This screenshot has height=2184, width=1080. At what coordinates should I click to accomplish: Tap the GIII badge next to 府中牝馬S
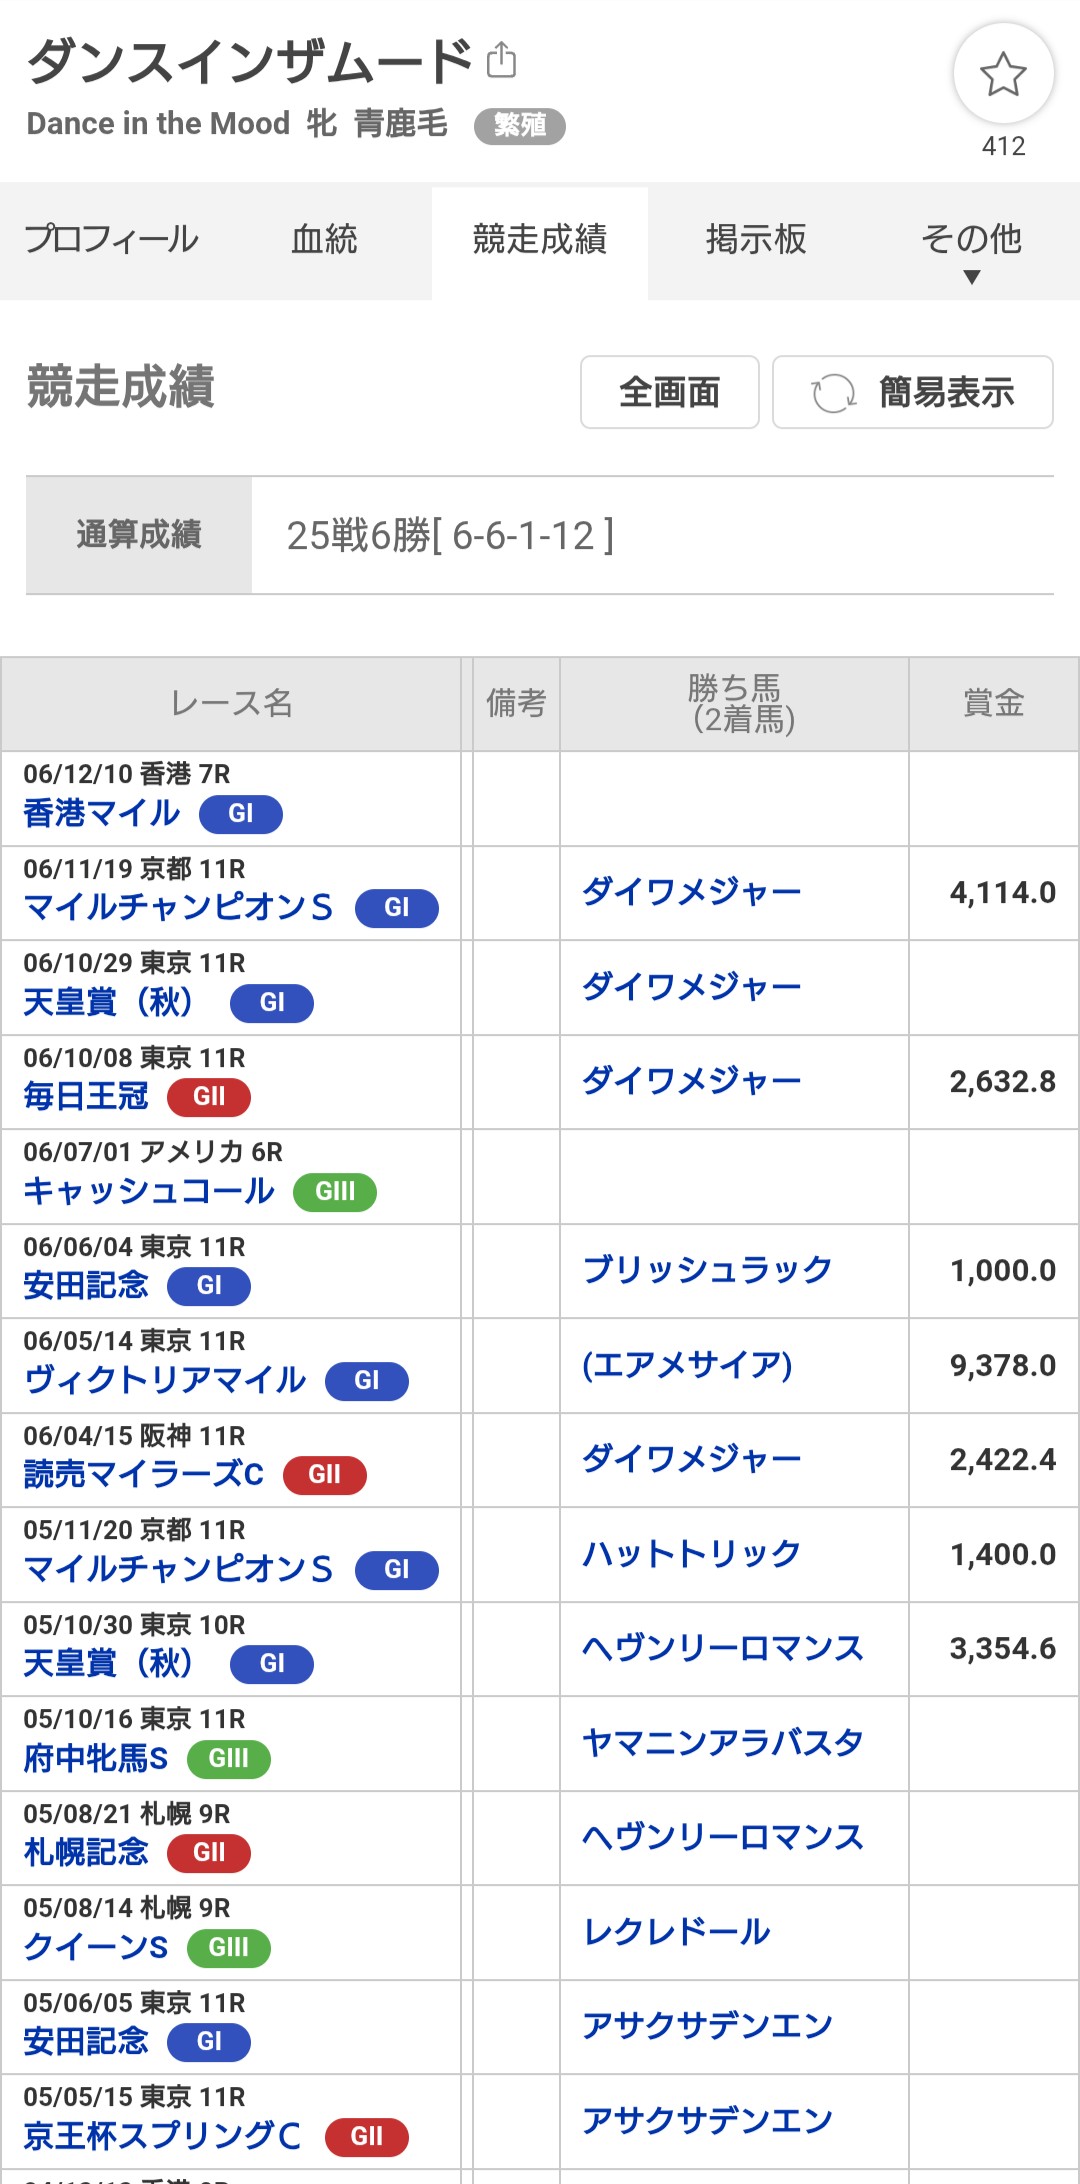tap(229, 1759)
